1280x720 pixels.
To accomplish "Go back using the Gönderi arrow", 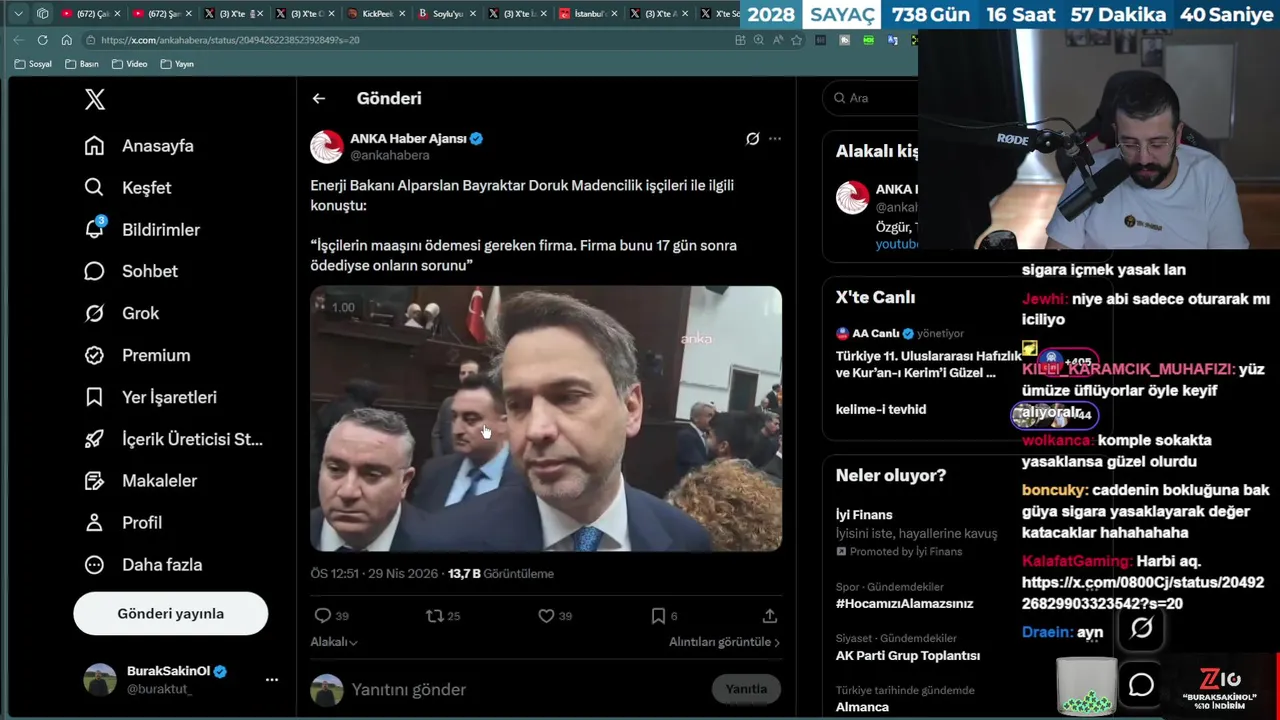I will coord(318,98).
